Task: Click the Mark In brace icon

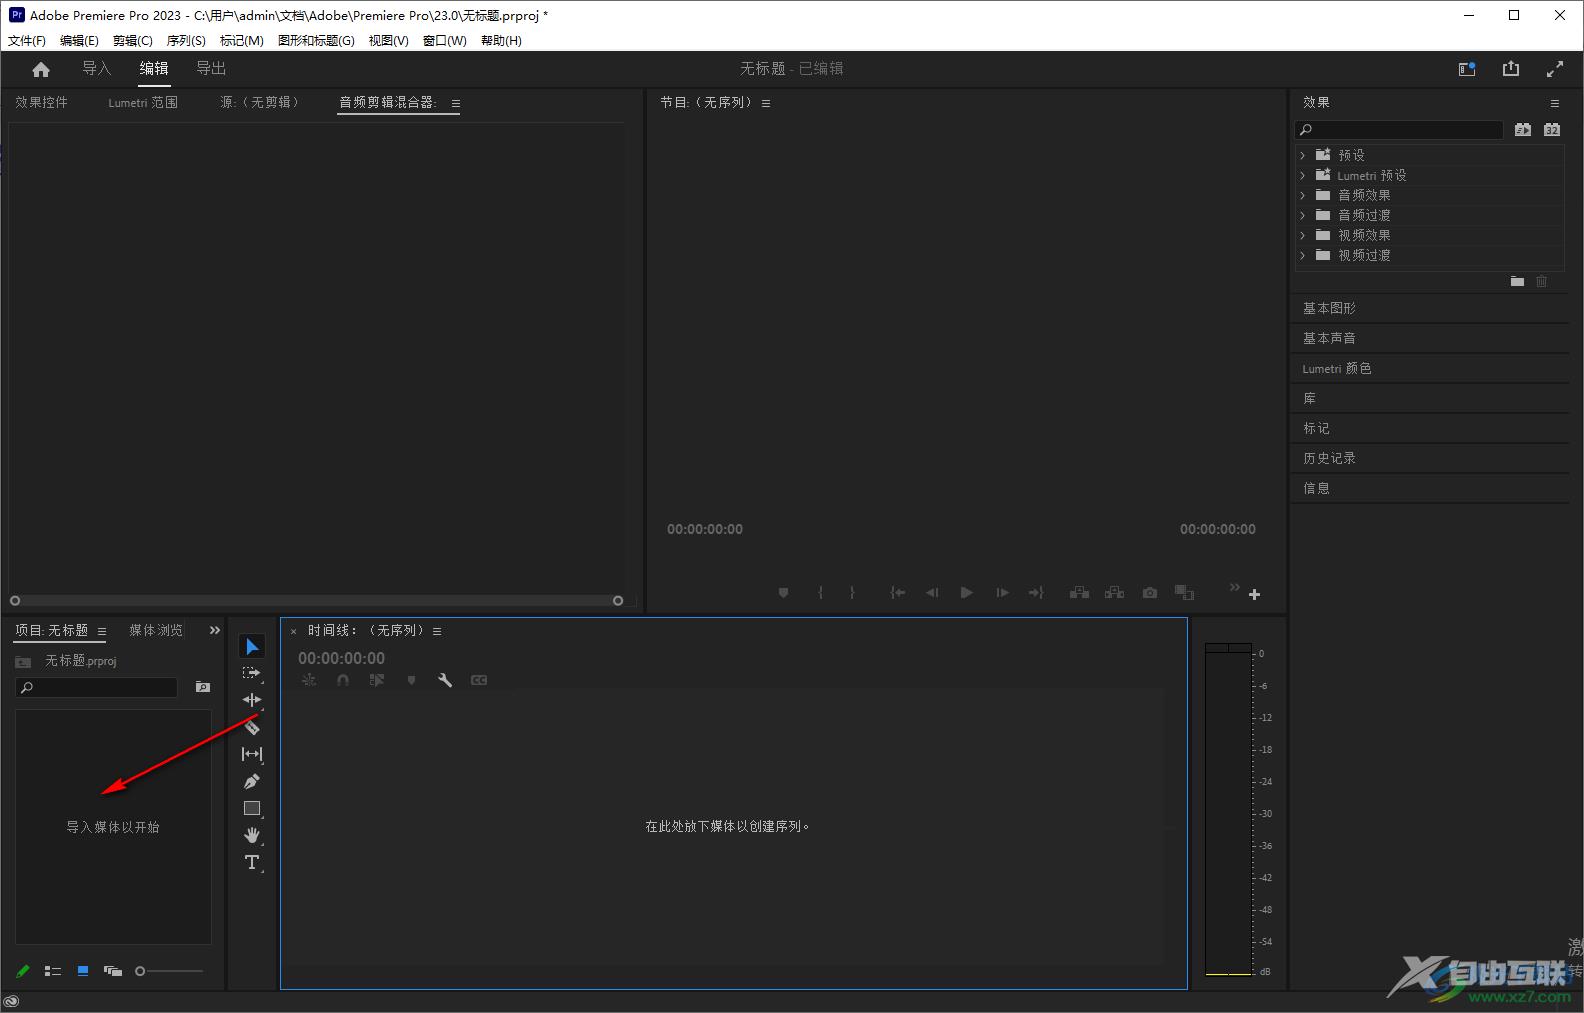Action: [x=820, y=593]
